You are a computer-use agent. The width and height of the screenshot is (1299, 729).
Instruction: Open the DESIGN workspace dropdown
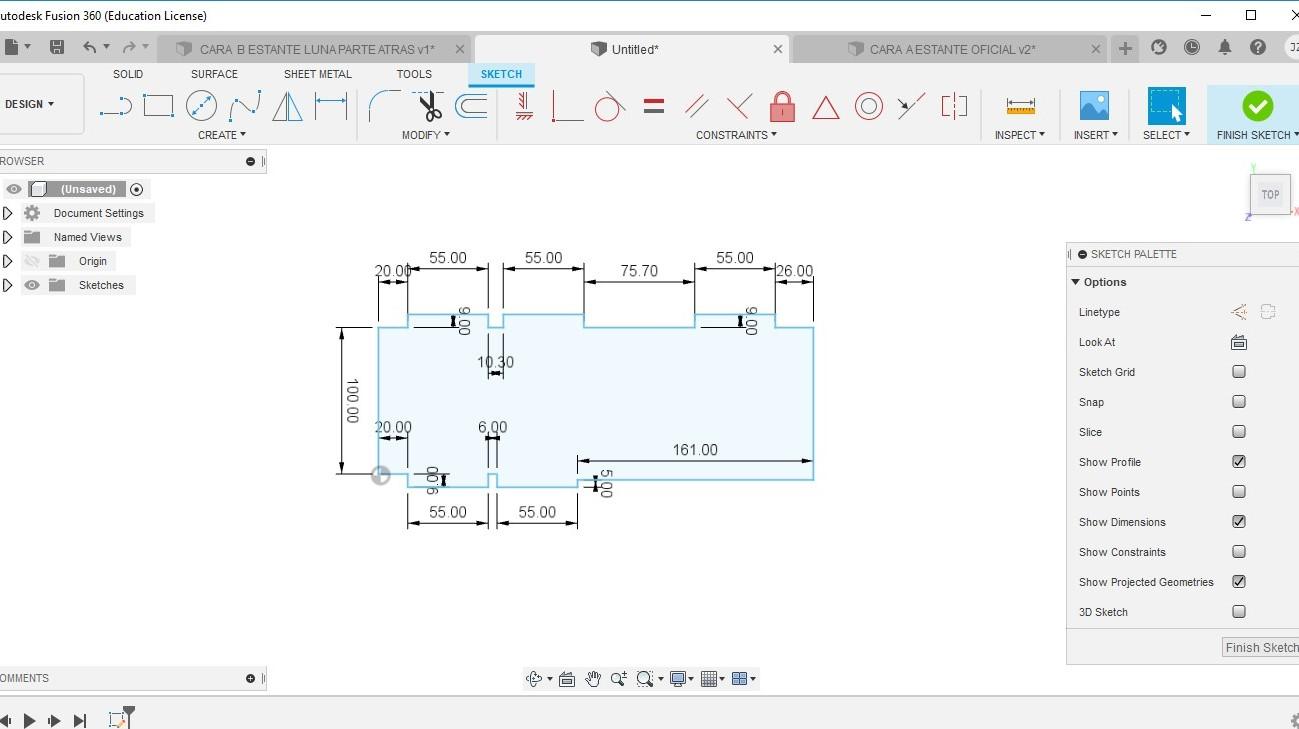pos(30,104)
